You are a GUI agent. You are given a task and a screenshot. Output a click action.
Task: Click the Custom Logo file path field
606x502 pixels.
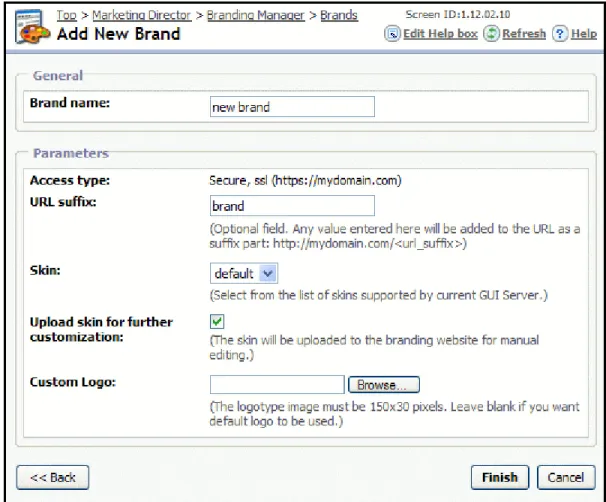[x=277, y=385]
